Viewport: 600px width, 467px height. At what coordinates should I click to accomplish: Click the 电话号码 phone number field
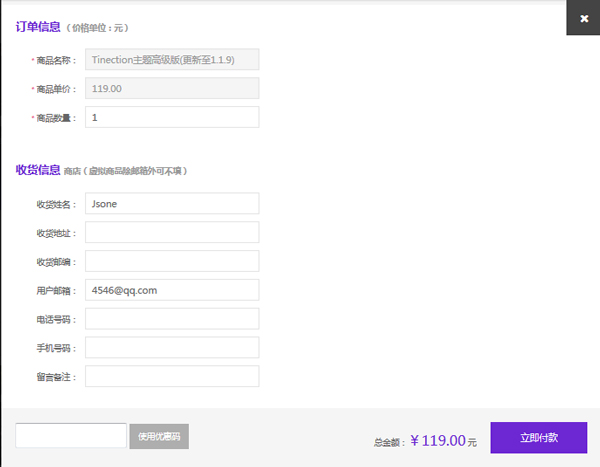point(172,319)
